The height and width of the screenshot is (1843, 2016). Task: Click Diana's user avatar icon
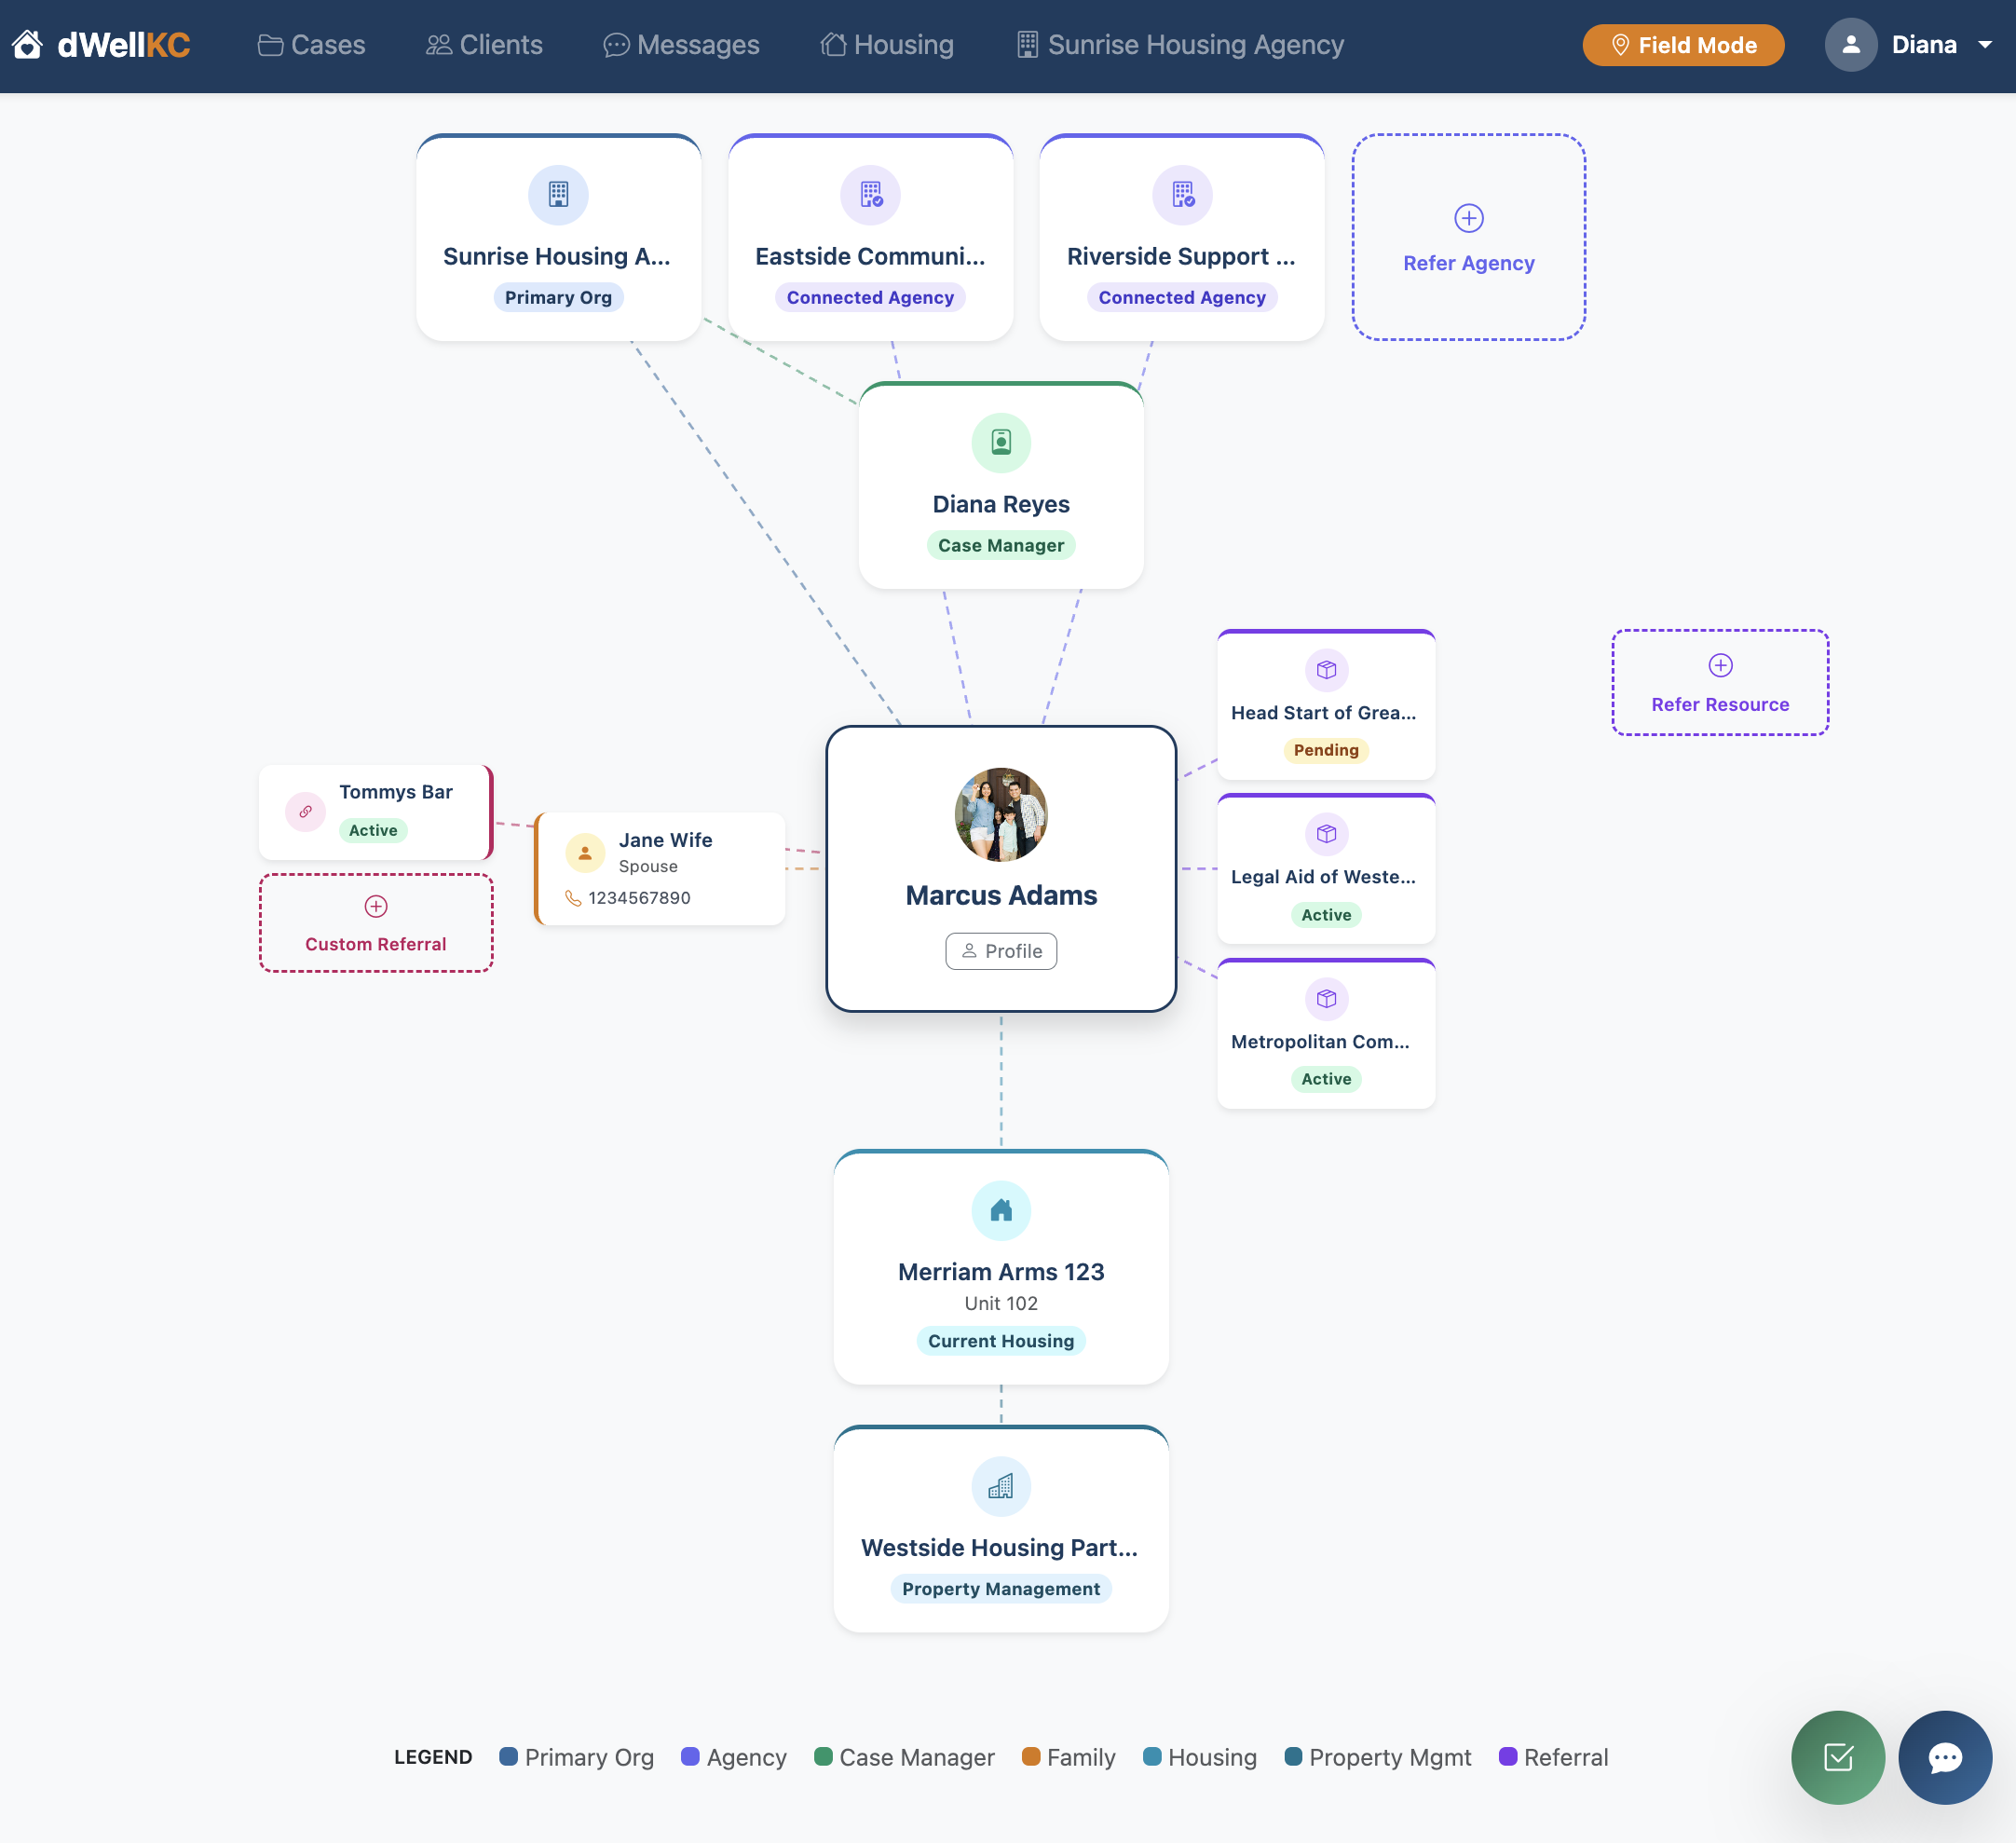tap(1851, 45)
